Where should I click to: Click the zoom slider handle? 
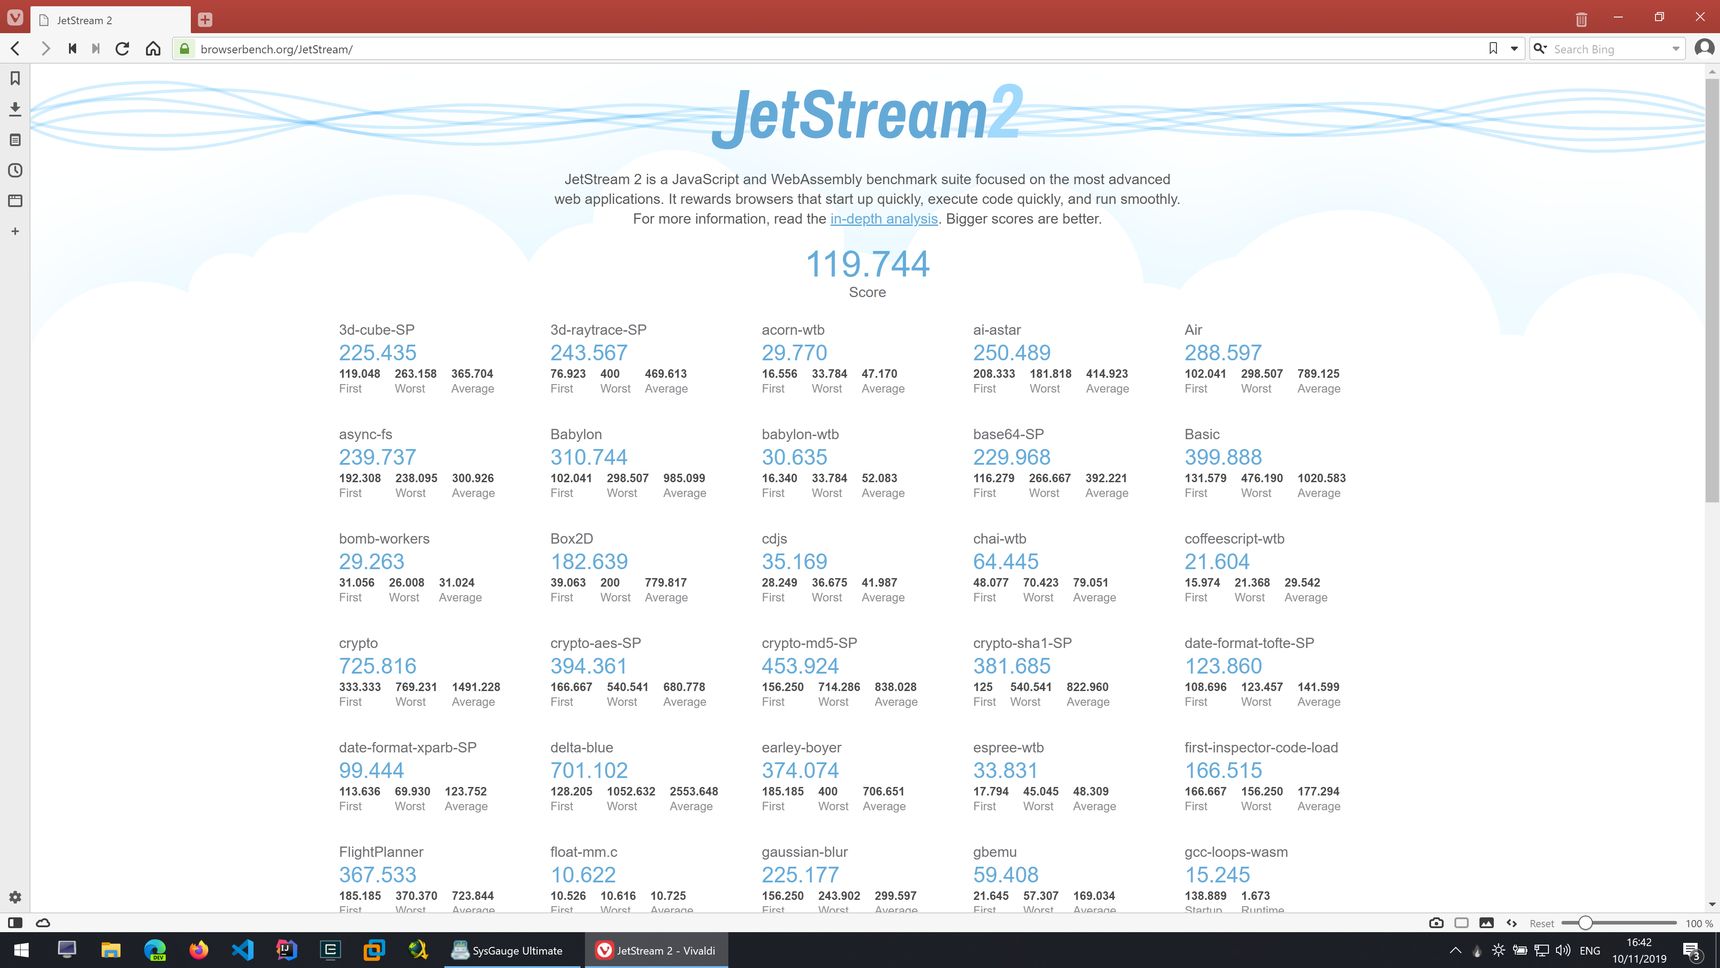pyautogui.click(x=1585, y=923)
